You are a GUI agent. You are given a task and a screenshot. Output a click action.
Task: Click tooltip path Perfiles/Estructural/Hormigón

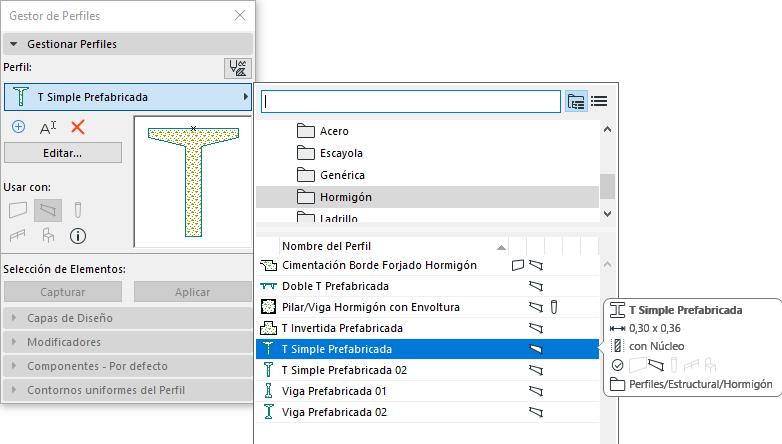pos(701,384)
